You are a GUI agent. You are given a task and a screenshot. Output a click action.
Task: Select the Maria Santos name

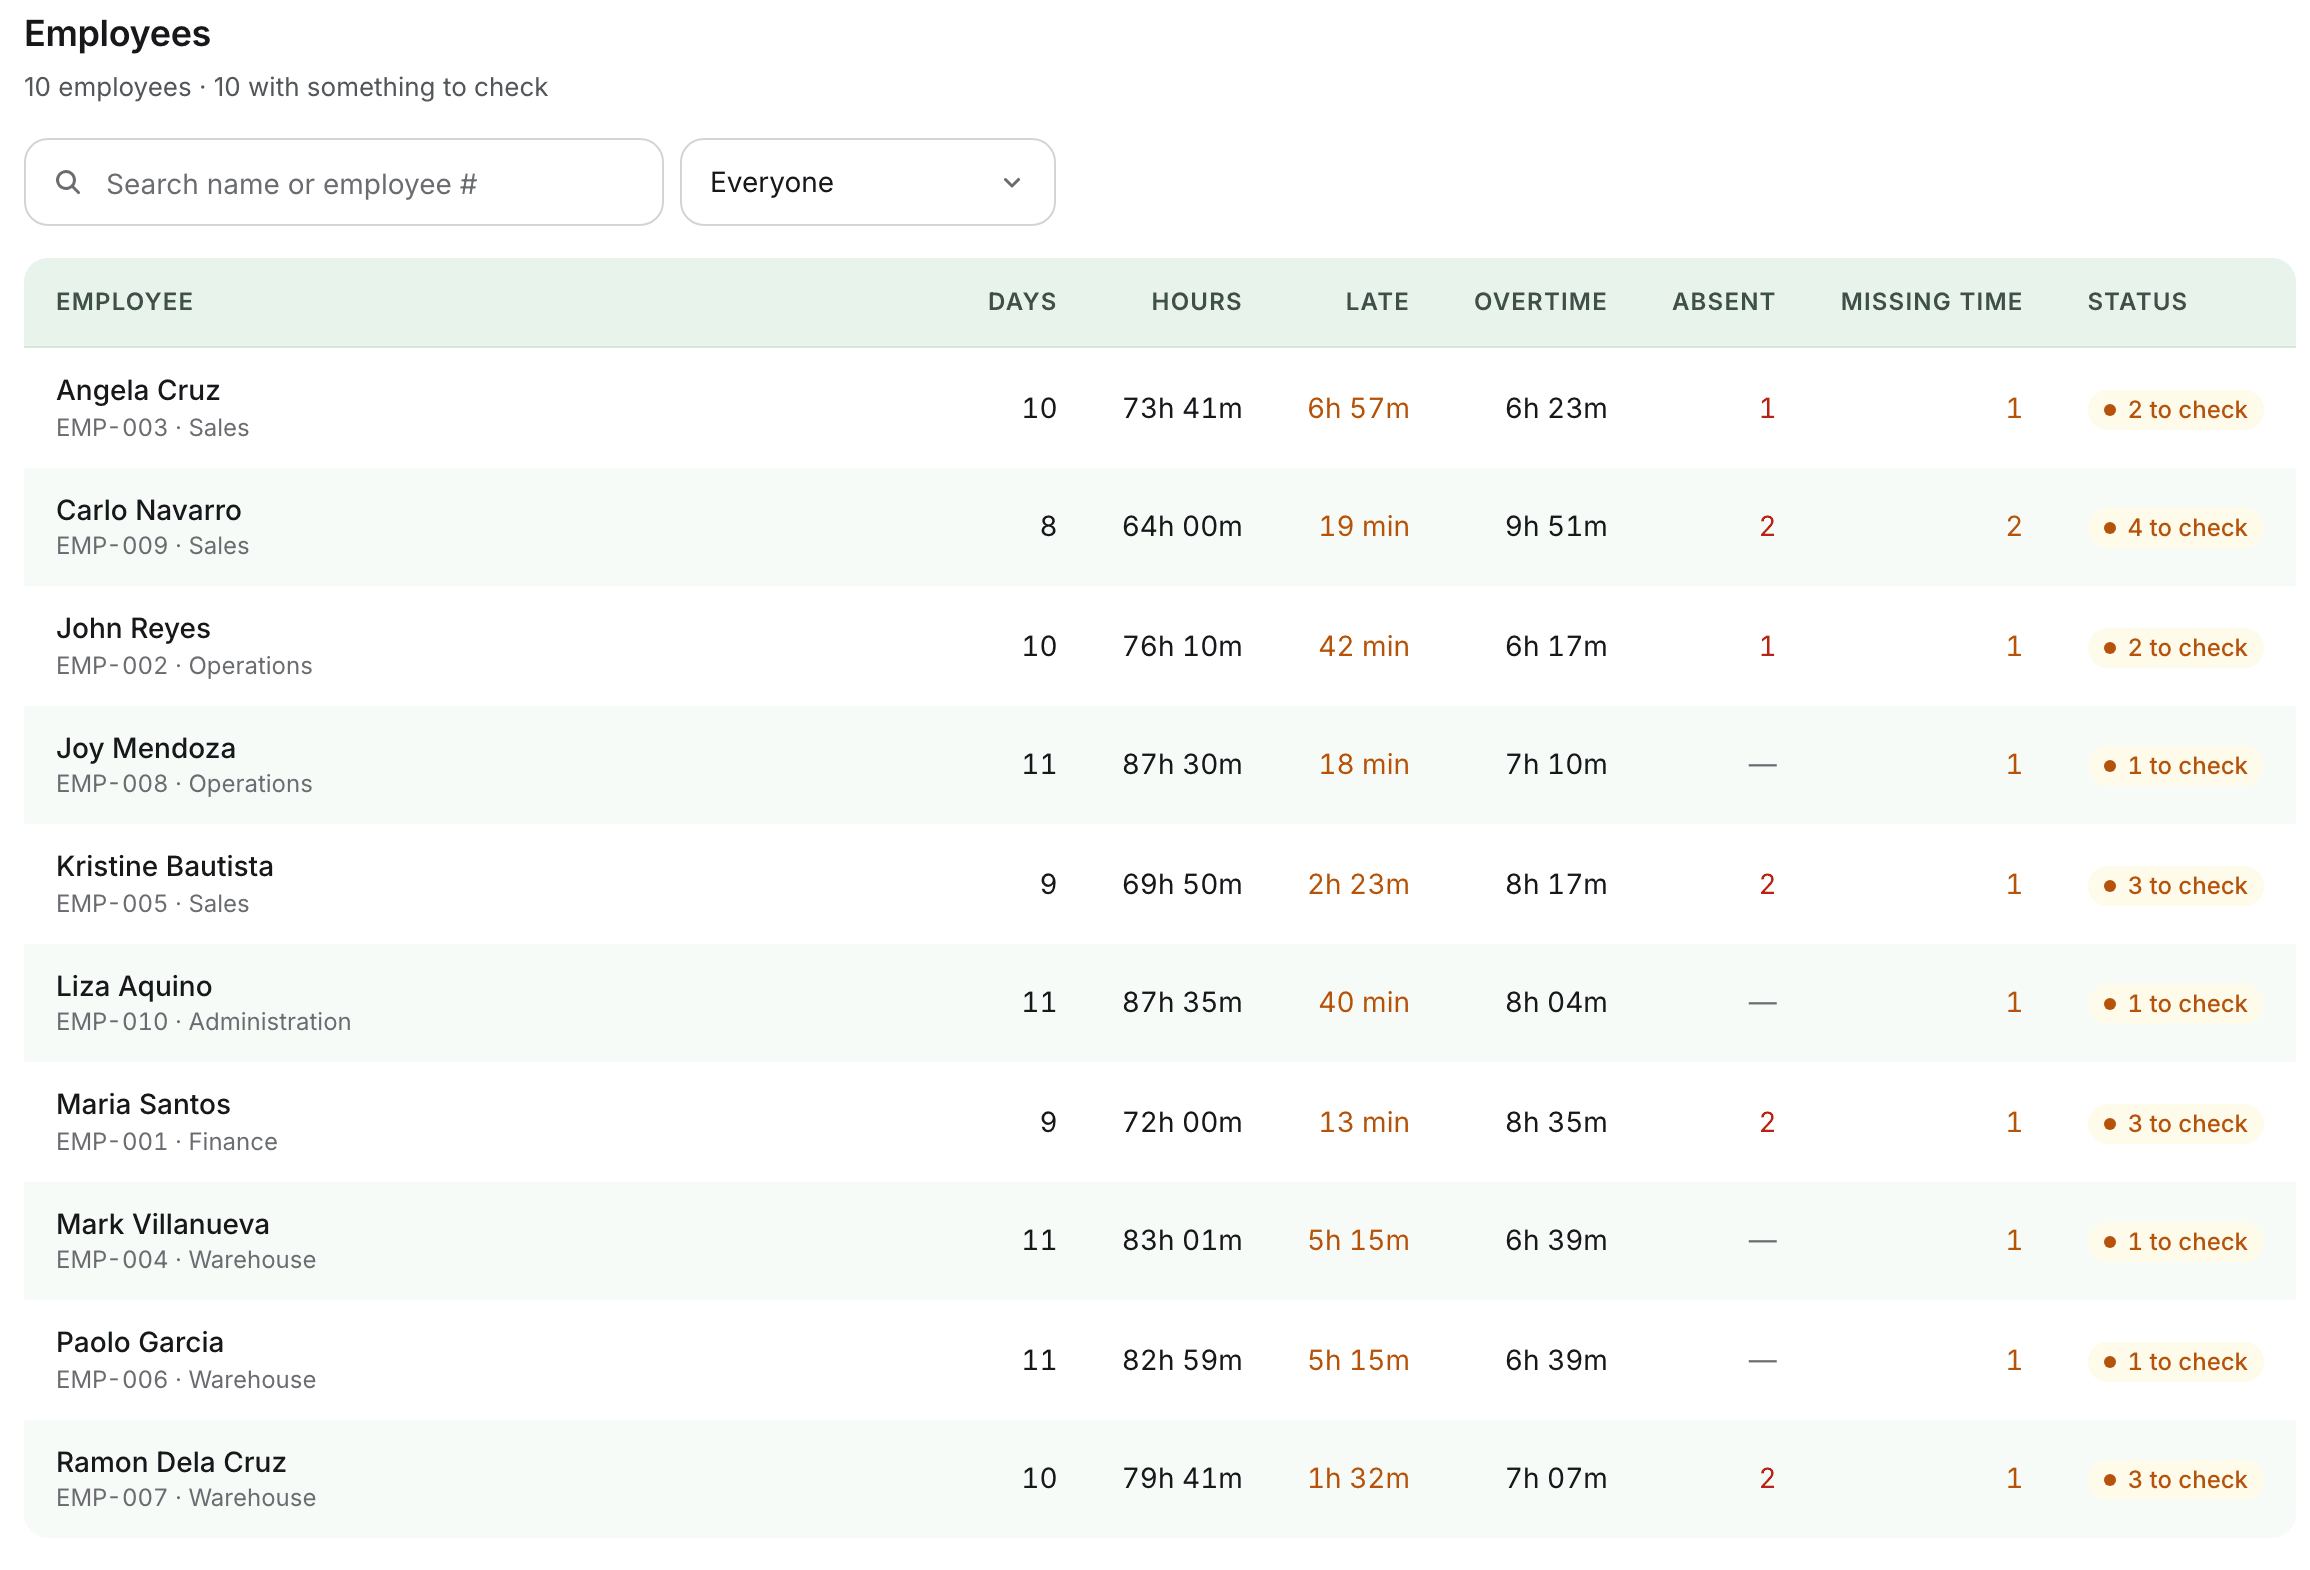[x=143, y=1104]
